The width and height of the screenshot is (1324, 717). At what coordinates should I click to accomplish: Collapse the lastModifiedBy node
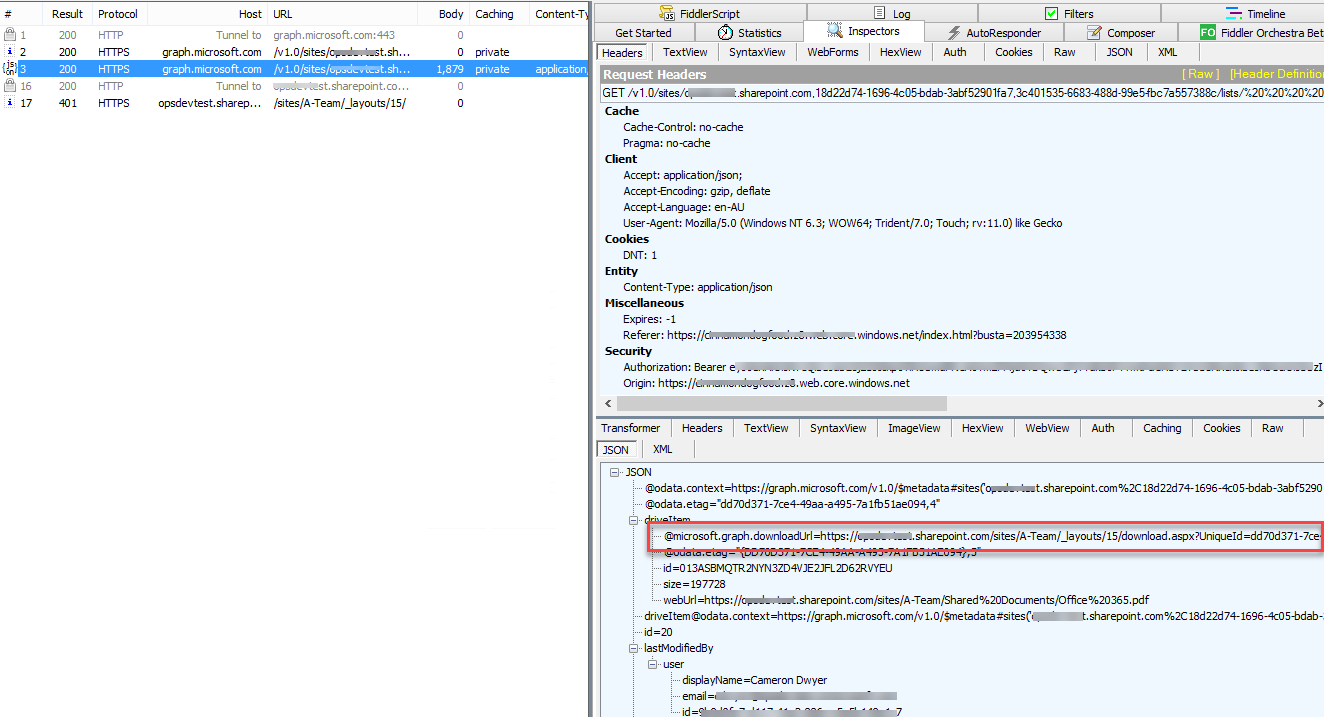click(x=634, y=648)
